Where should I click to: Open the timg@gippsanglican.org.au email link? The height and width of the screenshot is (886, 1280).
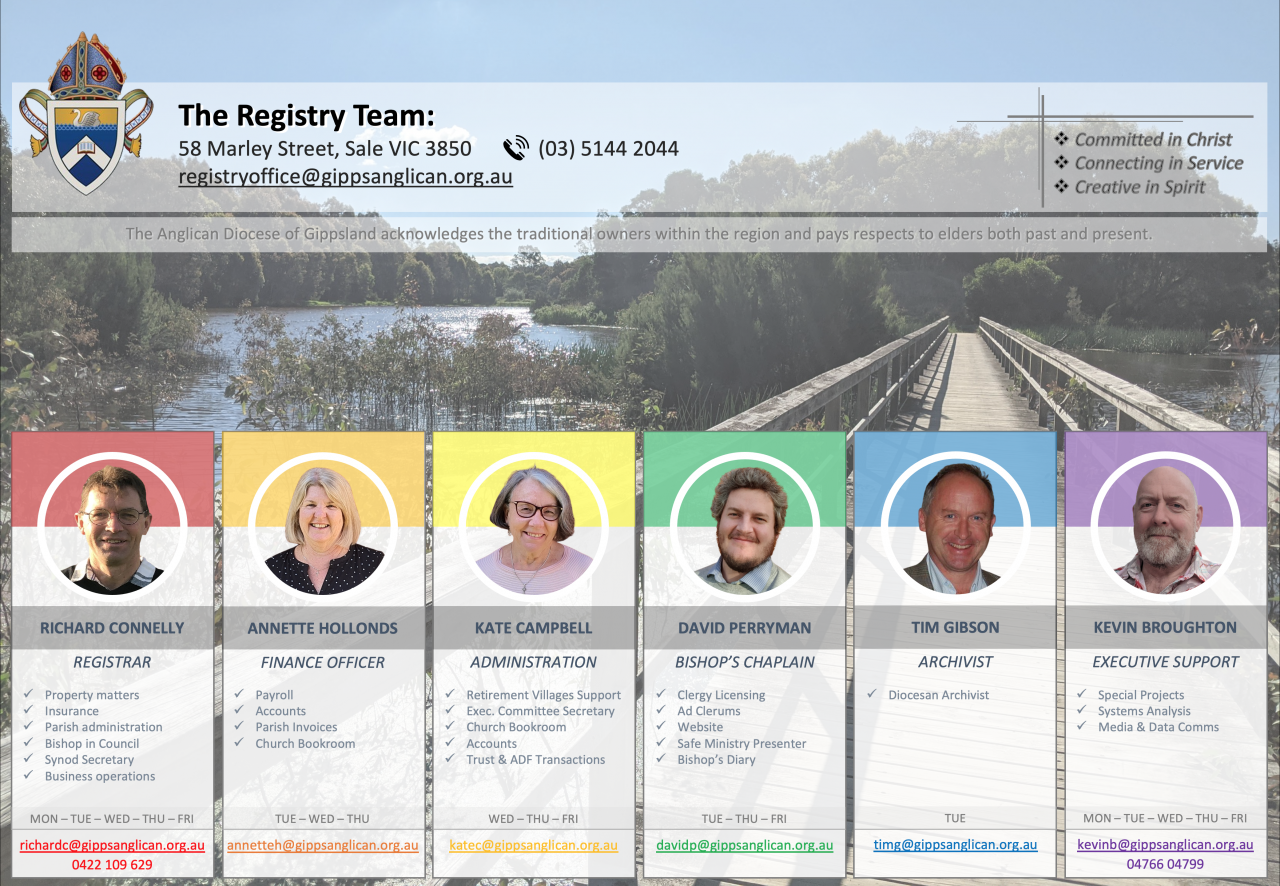coord(955,845)
